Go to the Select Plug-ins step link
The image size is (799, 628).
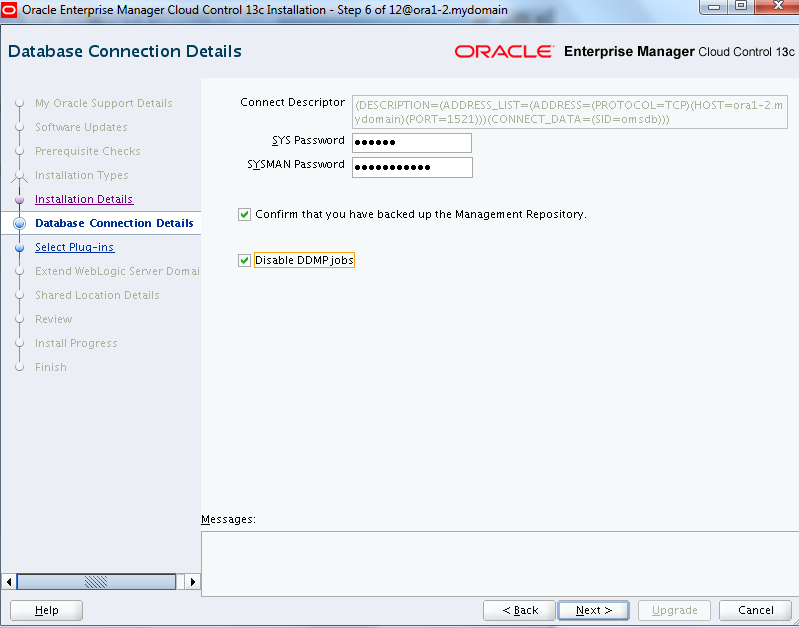tap(75, 248)
